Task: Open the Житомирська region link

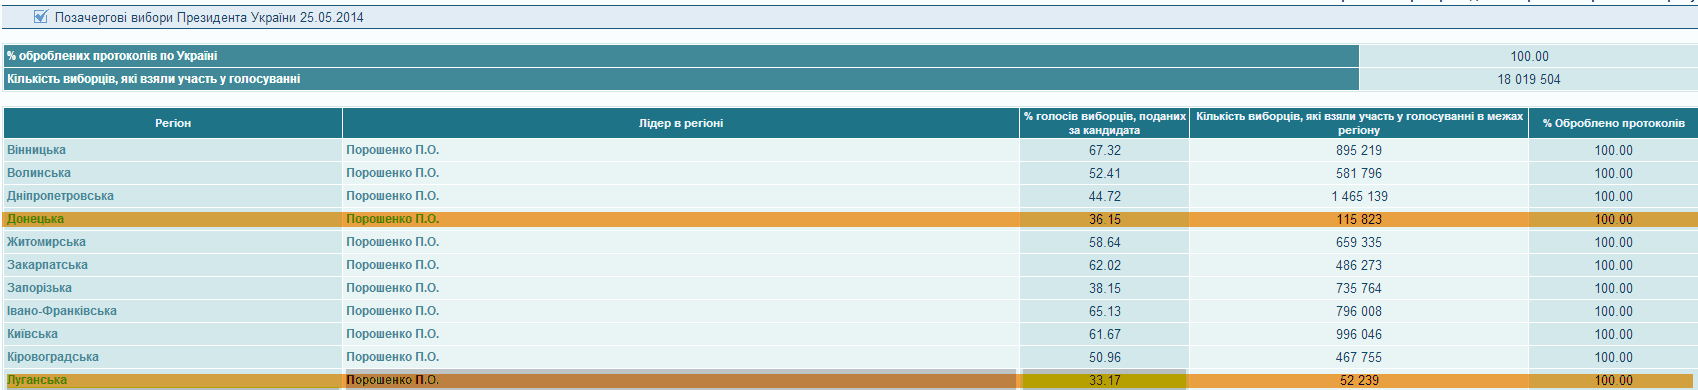Action: coord(46,242)
